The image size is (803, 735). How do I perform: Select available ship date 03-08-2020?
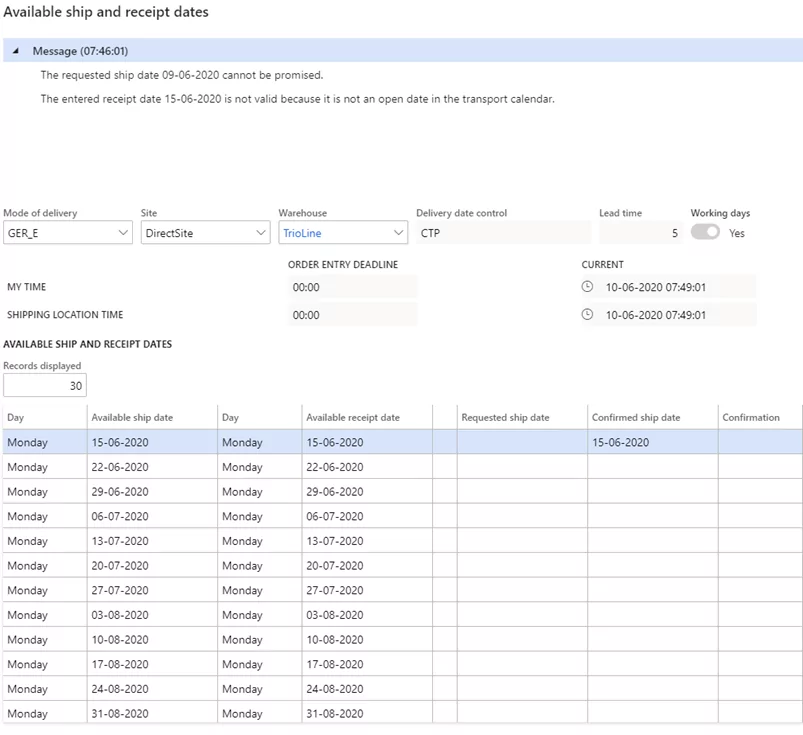click(x=152, y=615)
